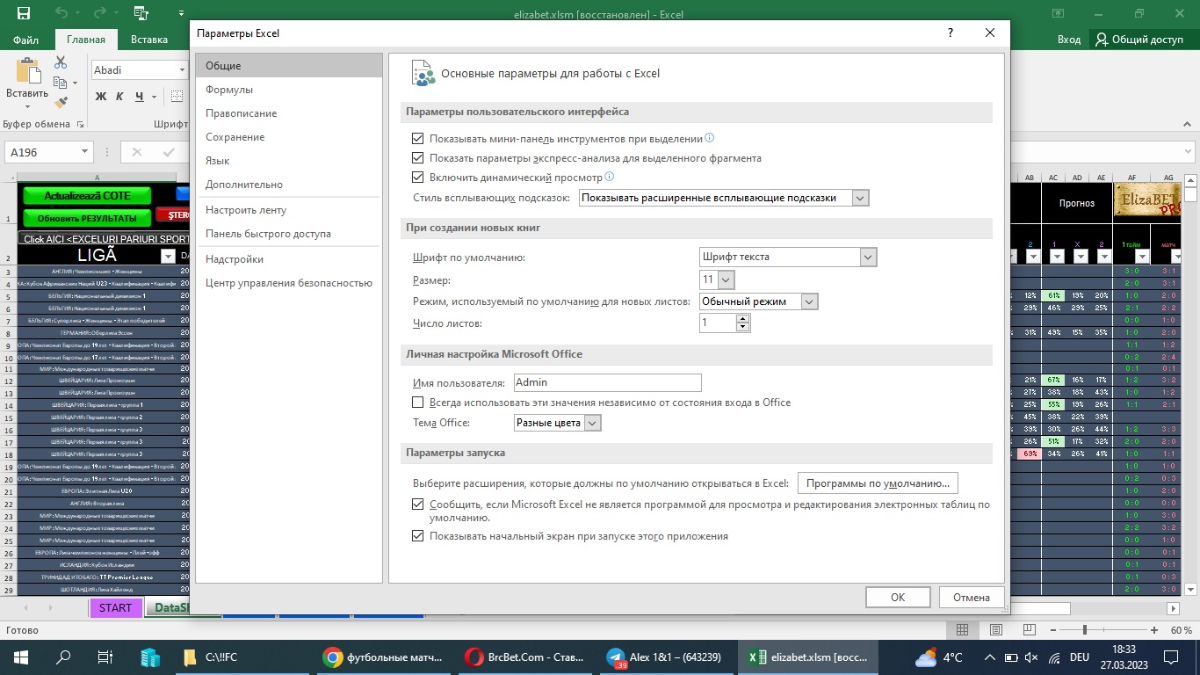Toggle bold Ж formatting button
The image size is (1200, 675).
click(x=101, y=97)
